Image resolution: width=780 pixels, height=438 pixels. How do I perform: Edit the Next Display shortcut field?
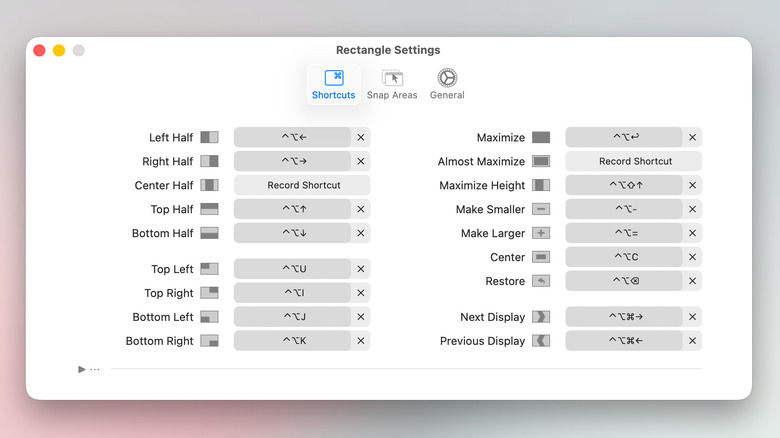[x=624, y=317]
